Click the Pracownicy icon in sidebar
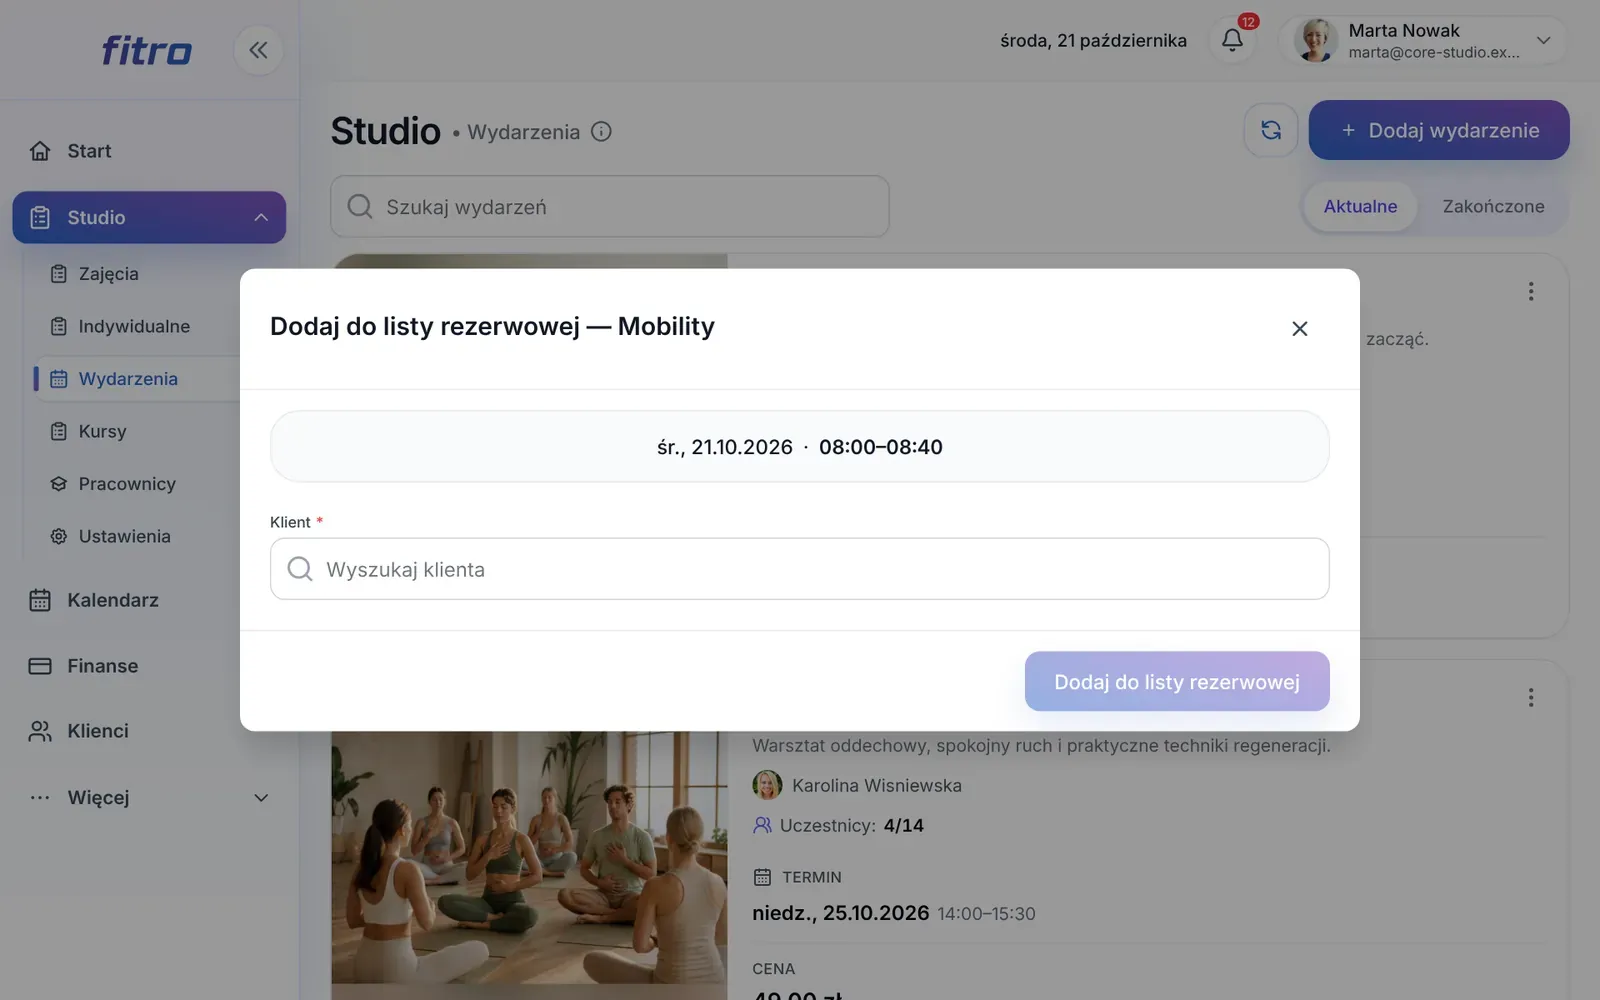The height and width of the screenshot is (1000, 1600). tap(59, 484)
